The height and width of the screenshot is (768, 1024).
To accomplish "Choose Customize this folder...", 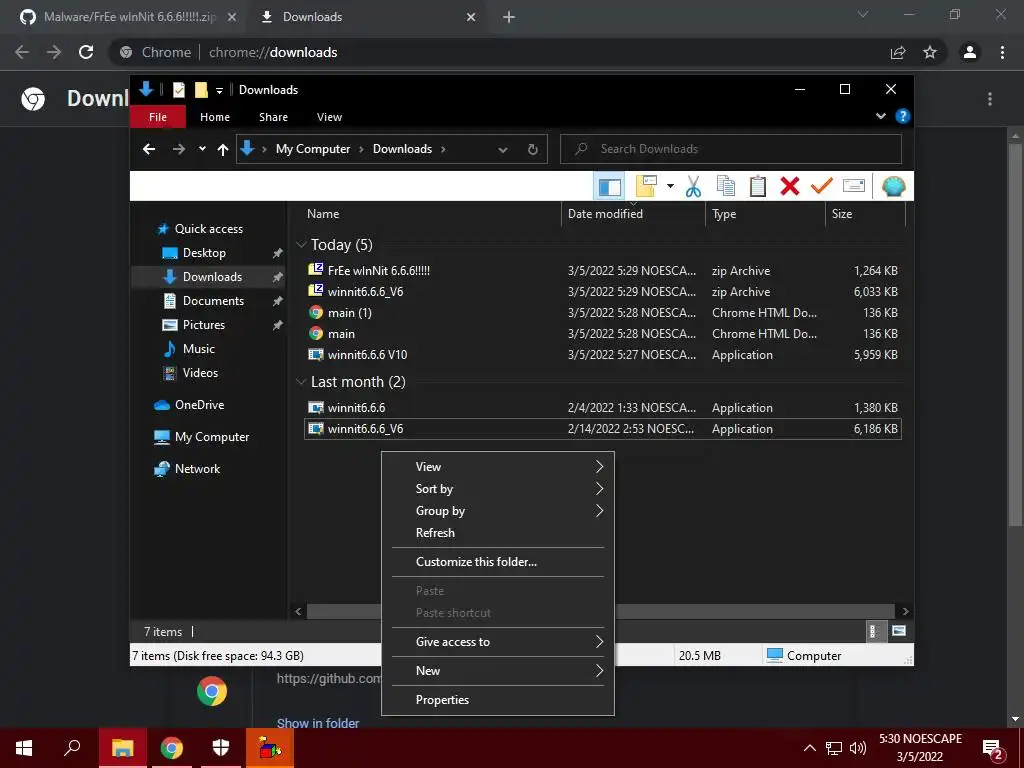I will click(x=498, y=562).
